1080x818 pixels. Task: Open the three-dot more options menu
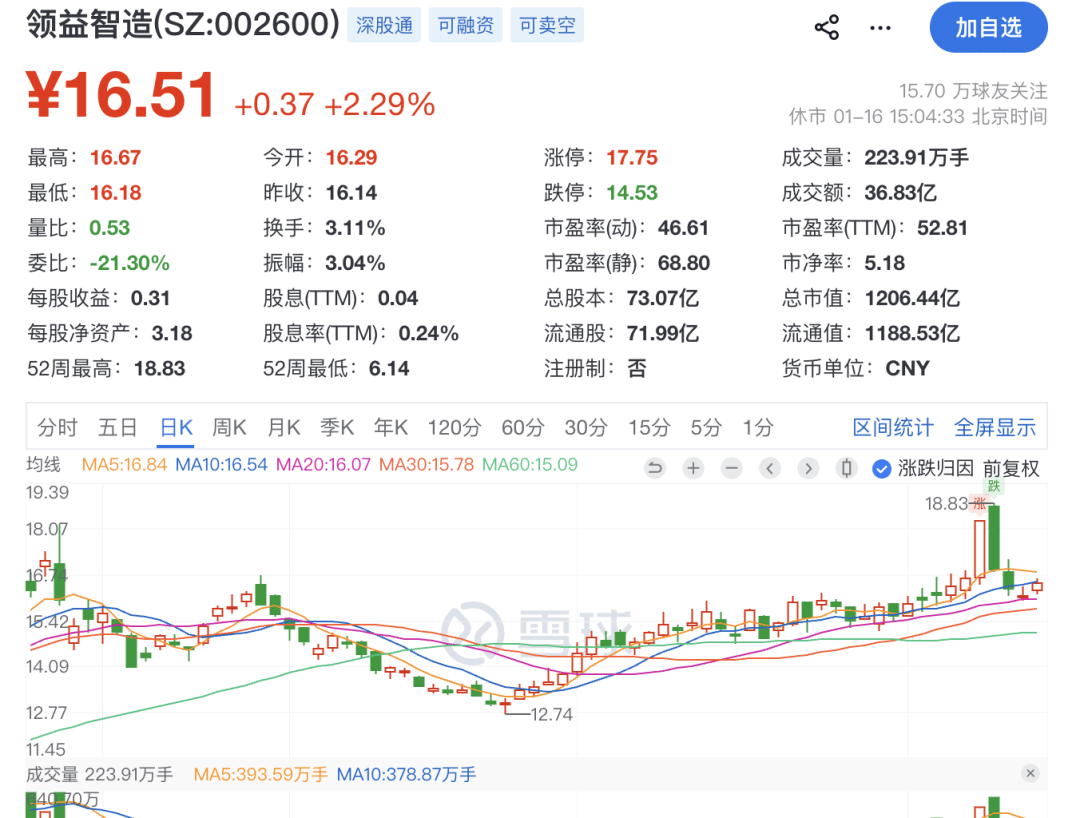point(880,27)
